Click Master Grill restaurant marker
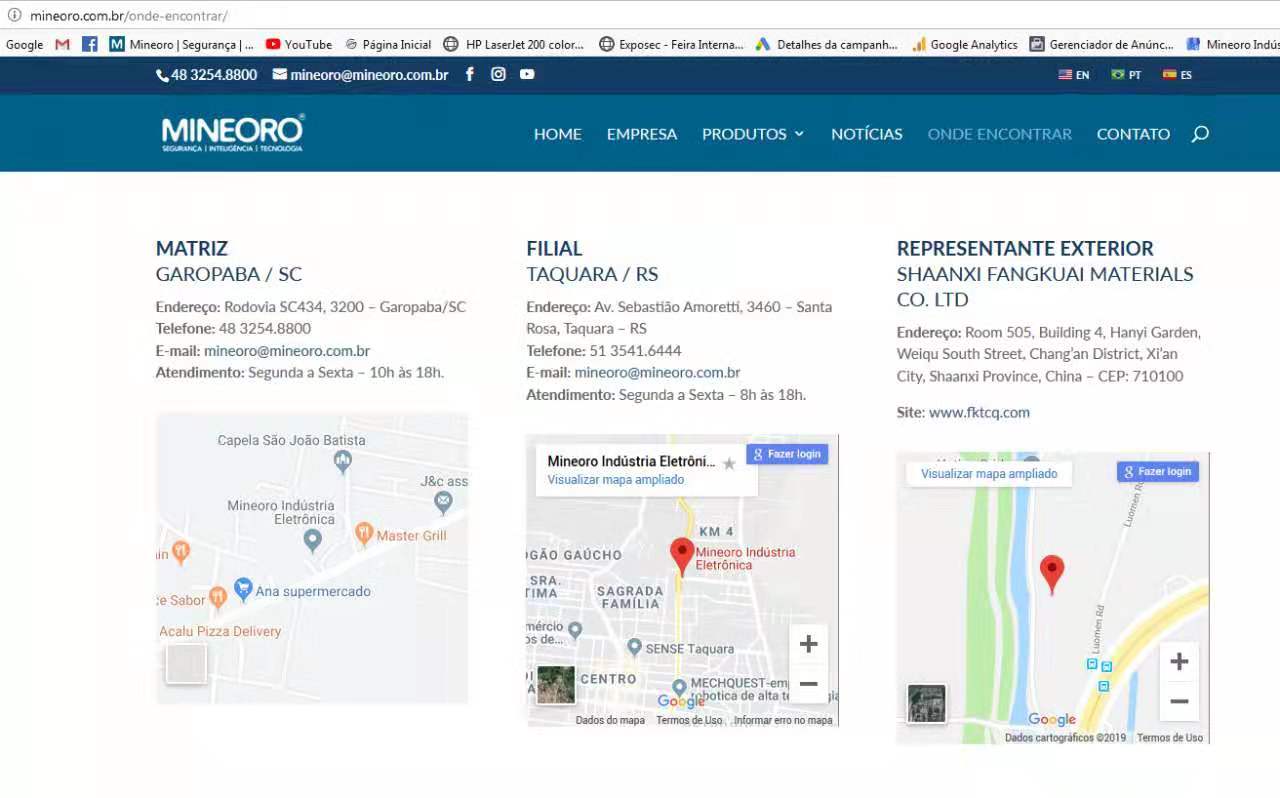Image resolution: width=1280 pixels, height=798 pixels. pyautogui.click(x=364, y=535)
